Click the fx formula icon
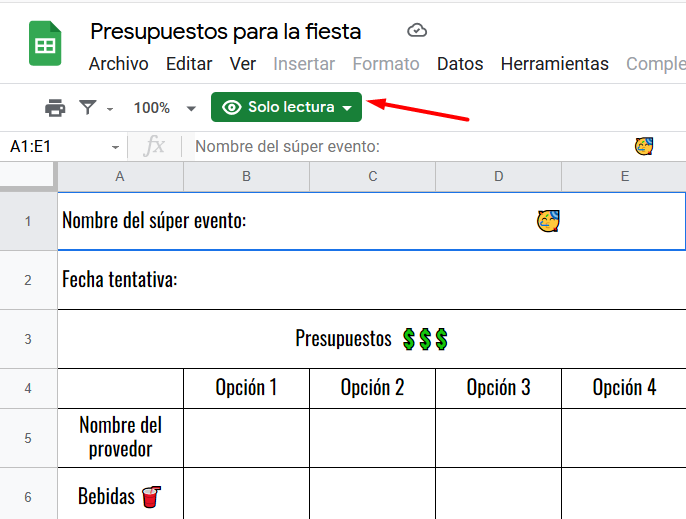Screen dimensions: 686x519 pos(154,146)
